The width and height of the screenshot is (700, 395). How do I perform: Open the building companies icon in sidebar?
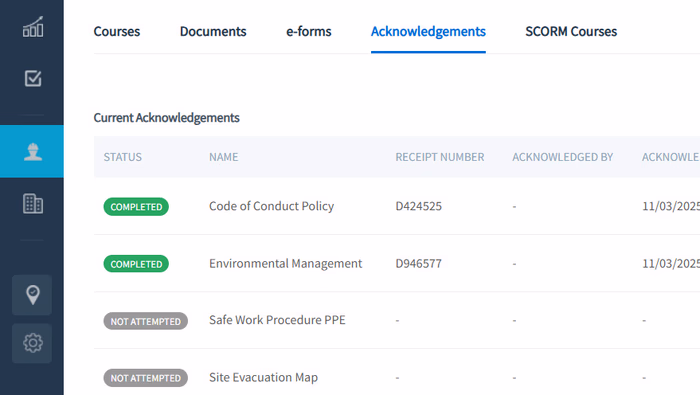tap(33, 204)
